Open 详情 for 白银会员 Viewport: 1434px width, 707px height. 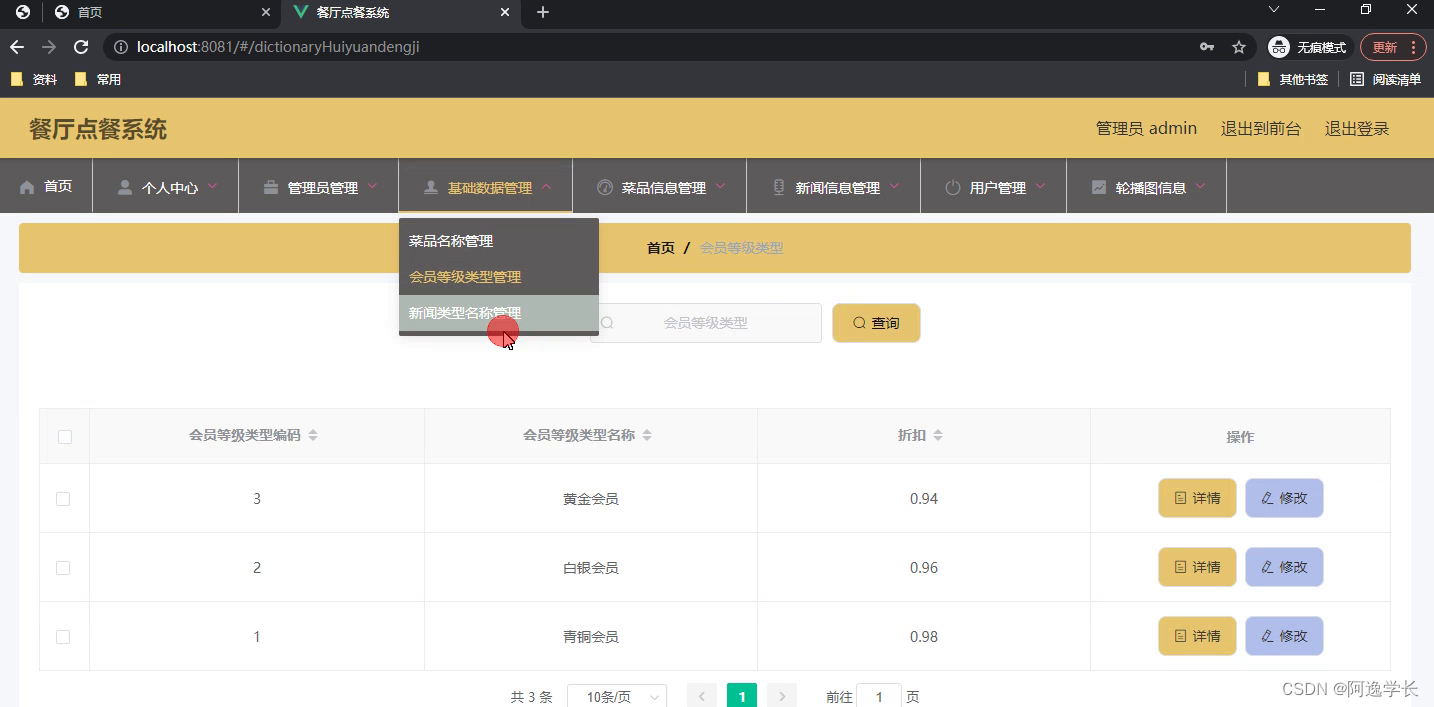[1197, 567]
